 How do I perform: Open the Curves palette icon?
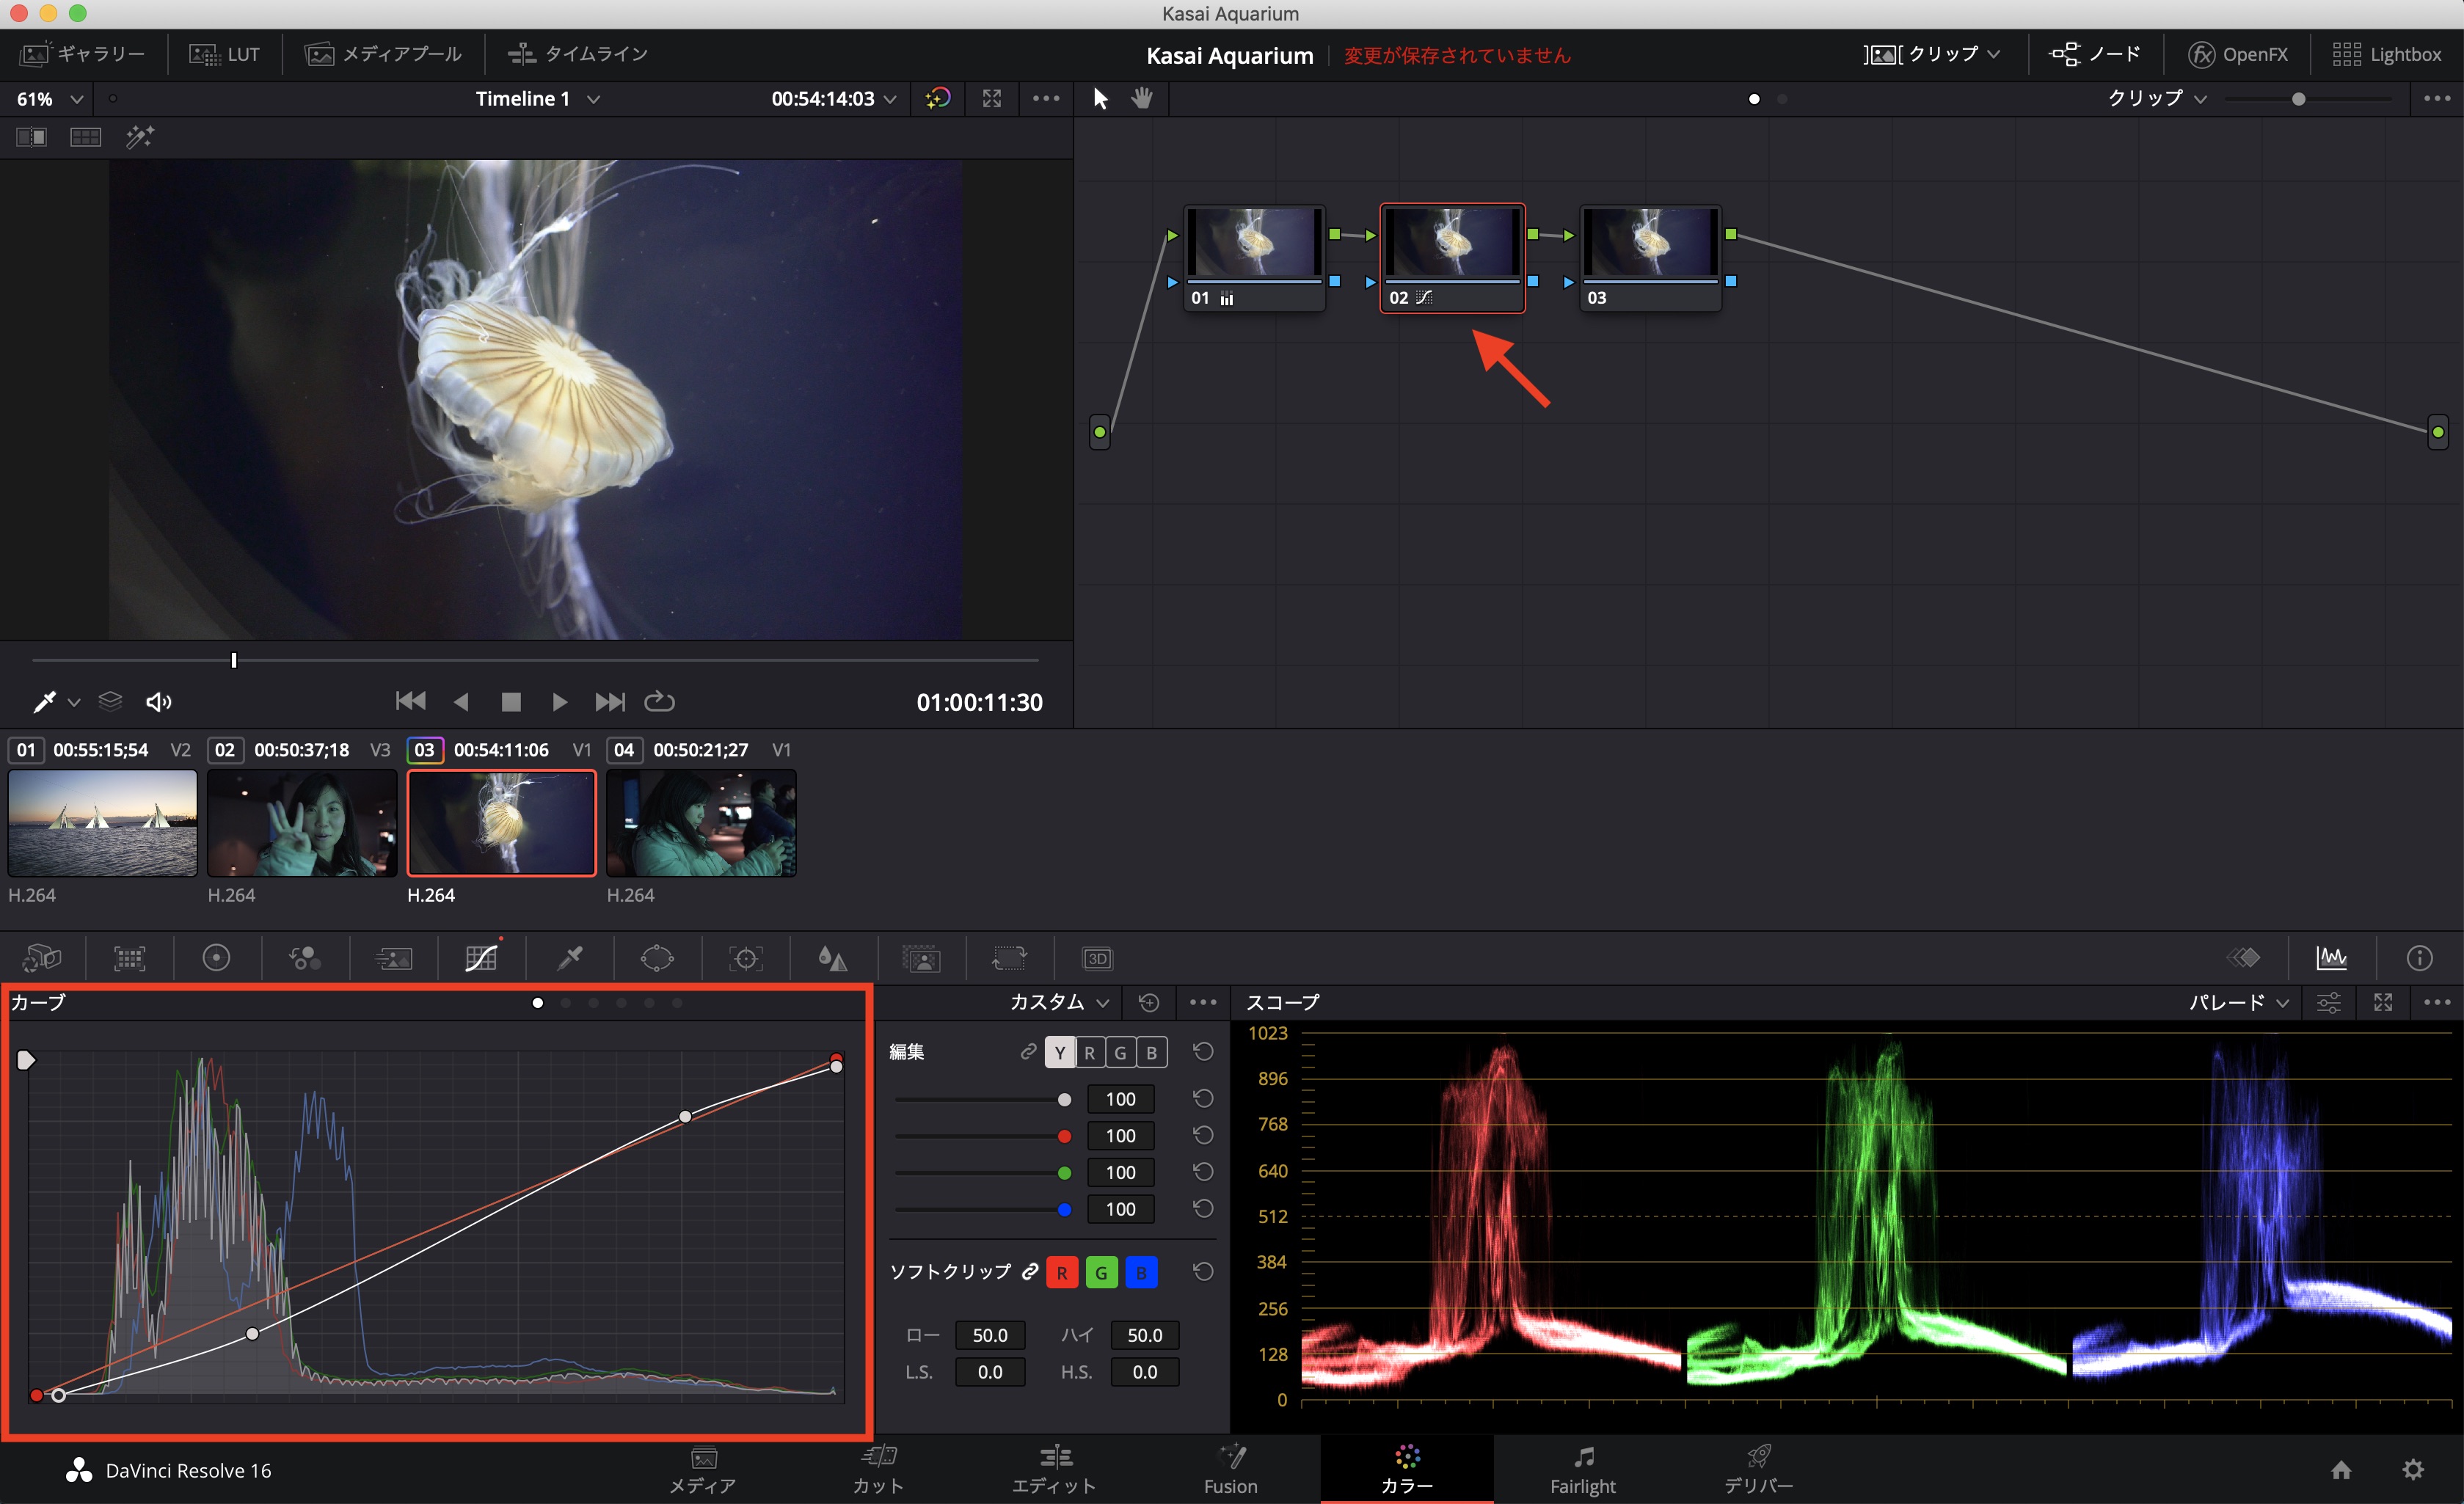coord(481,958)
